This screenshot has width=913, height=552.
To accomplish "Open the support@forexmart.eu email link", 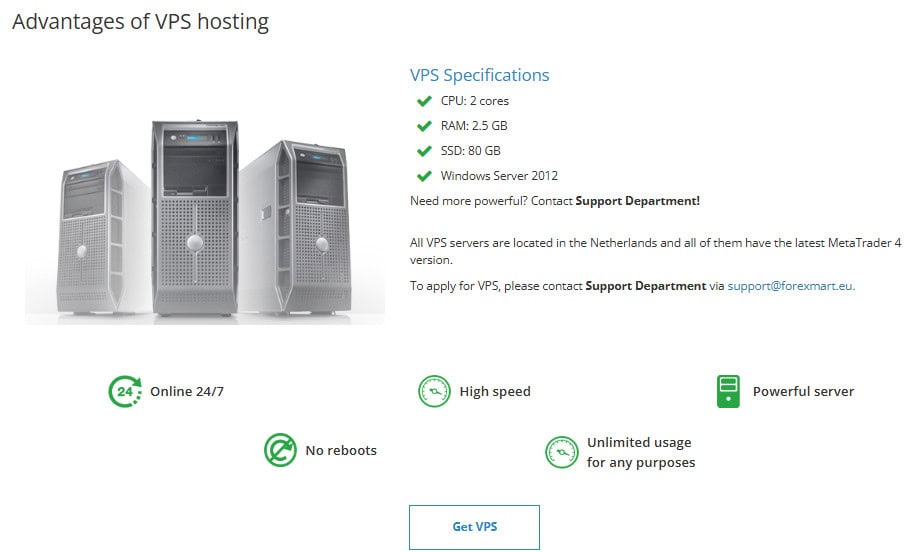I will point(790,286).
